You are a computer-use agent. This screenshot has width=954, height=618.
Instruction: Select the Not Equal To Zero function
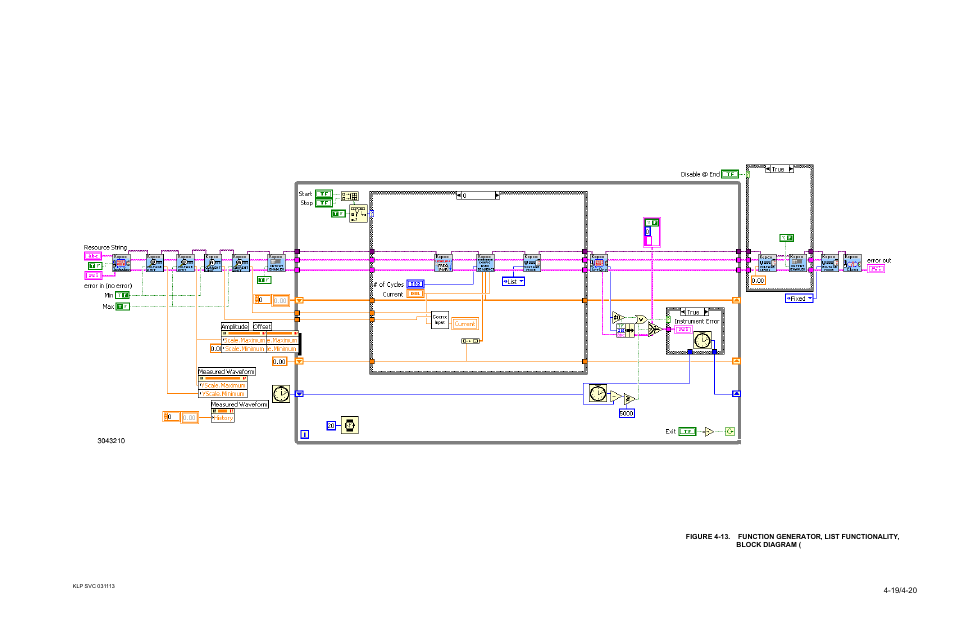[618, 317]
